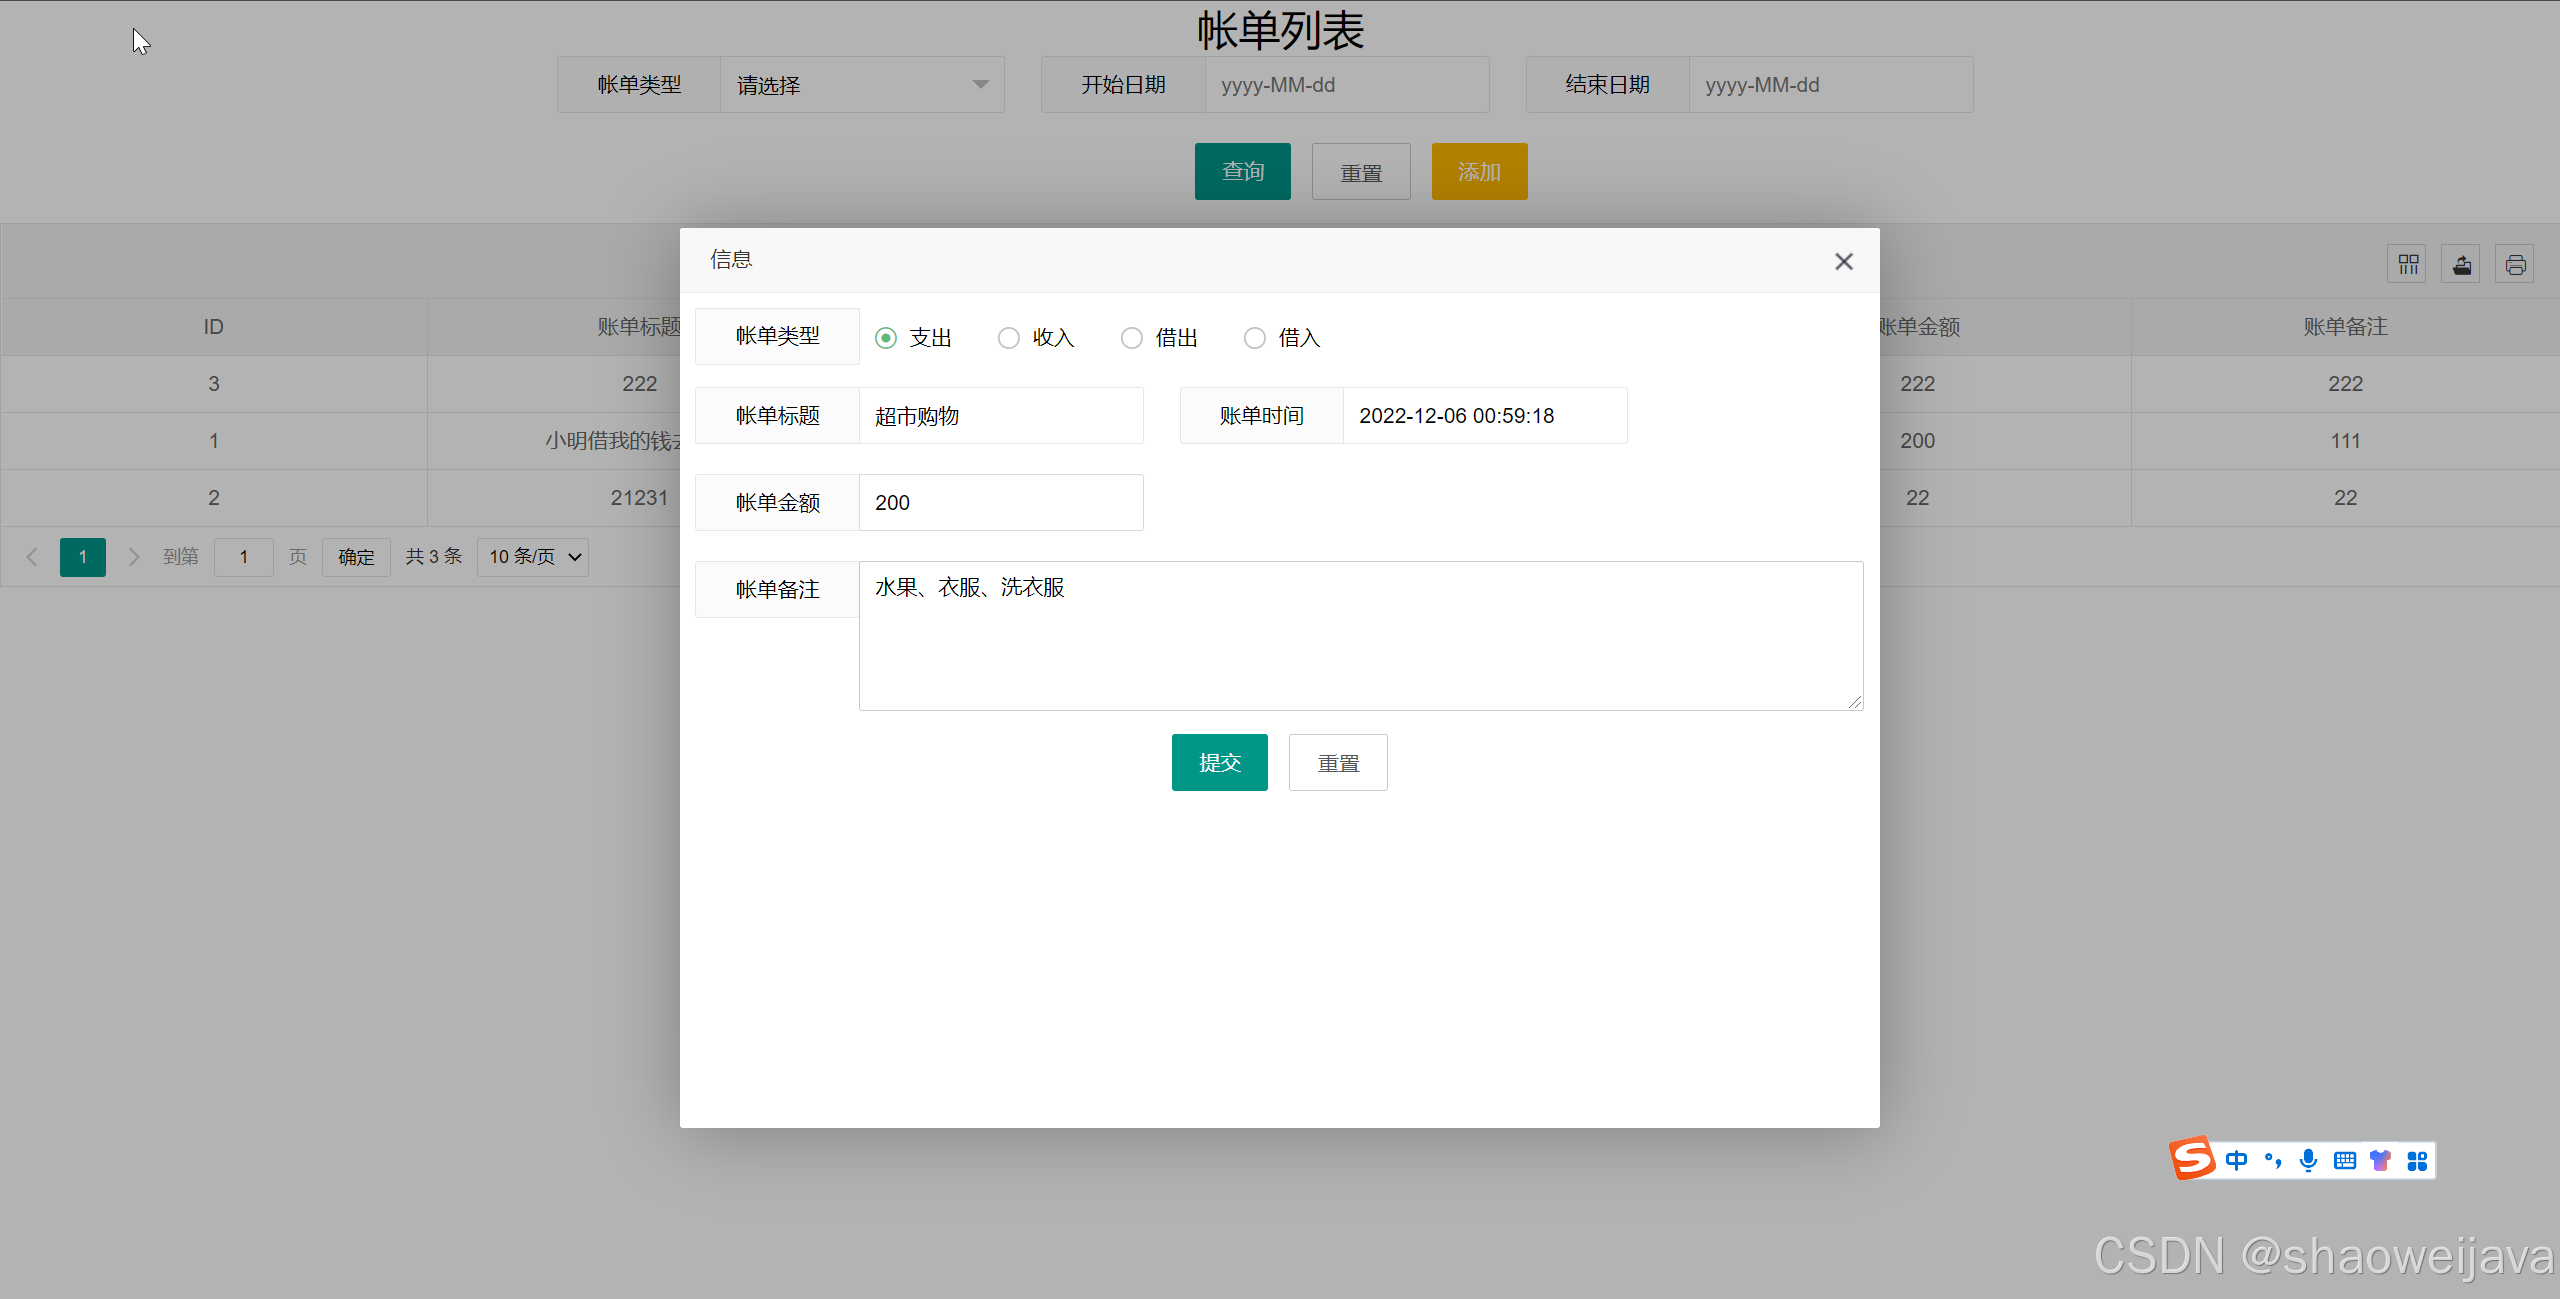Click Sogou input method S logo
The width and height of the screenshot is (2560, 1299).
(x=2192, y=1159)
